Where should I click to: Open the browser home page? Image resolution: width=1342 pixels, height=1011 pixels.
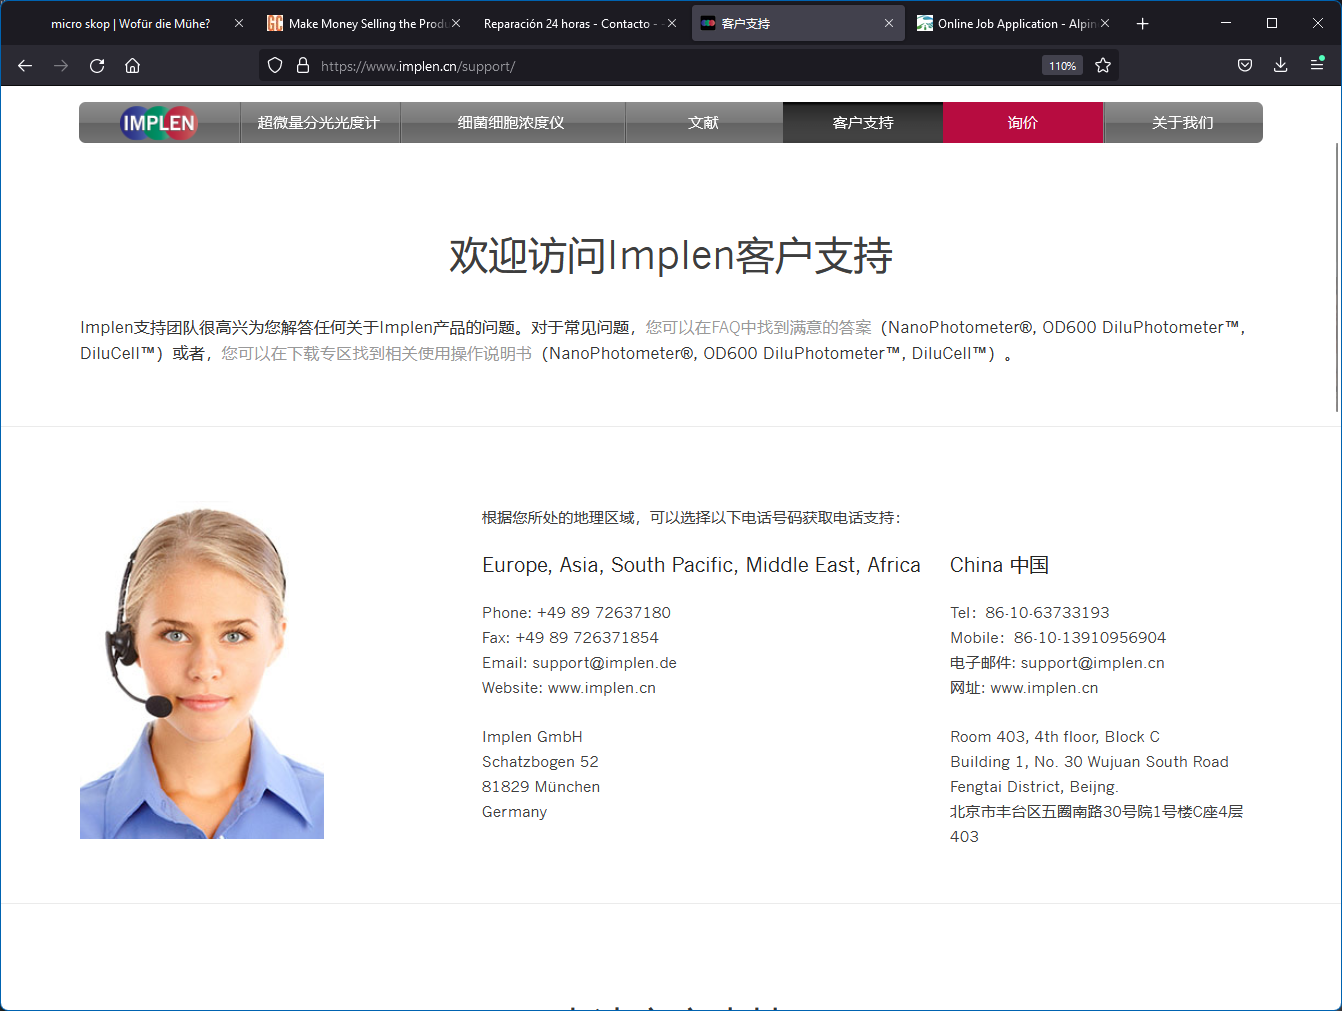pos(132,66)
